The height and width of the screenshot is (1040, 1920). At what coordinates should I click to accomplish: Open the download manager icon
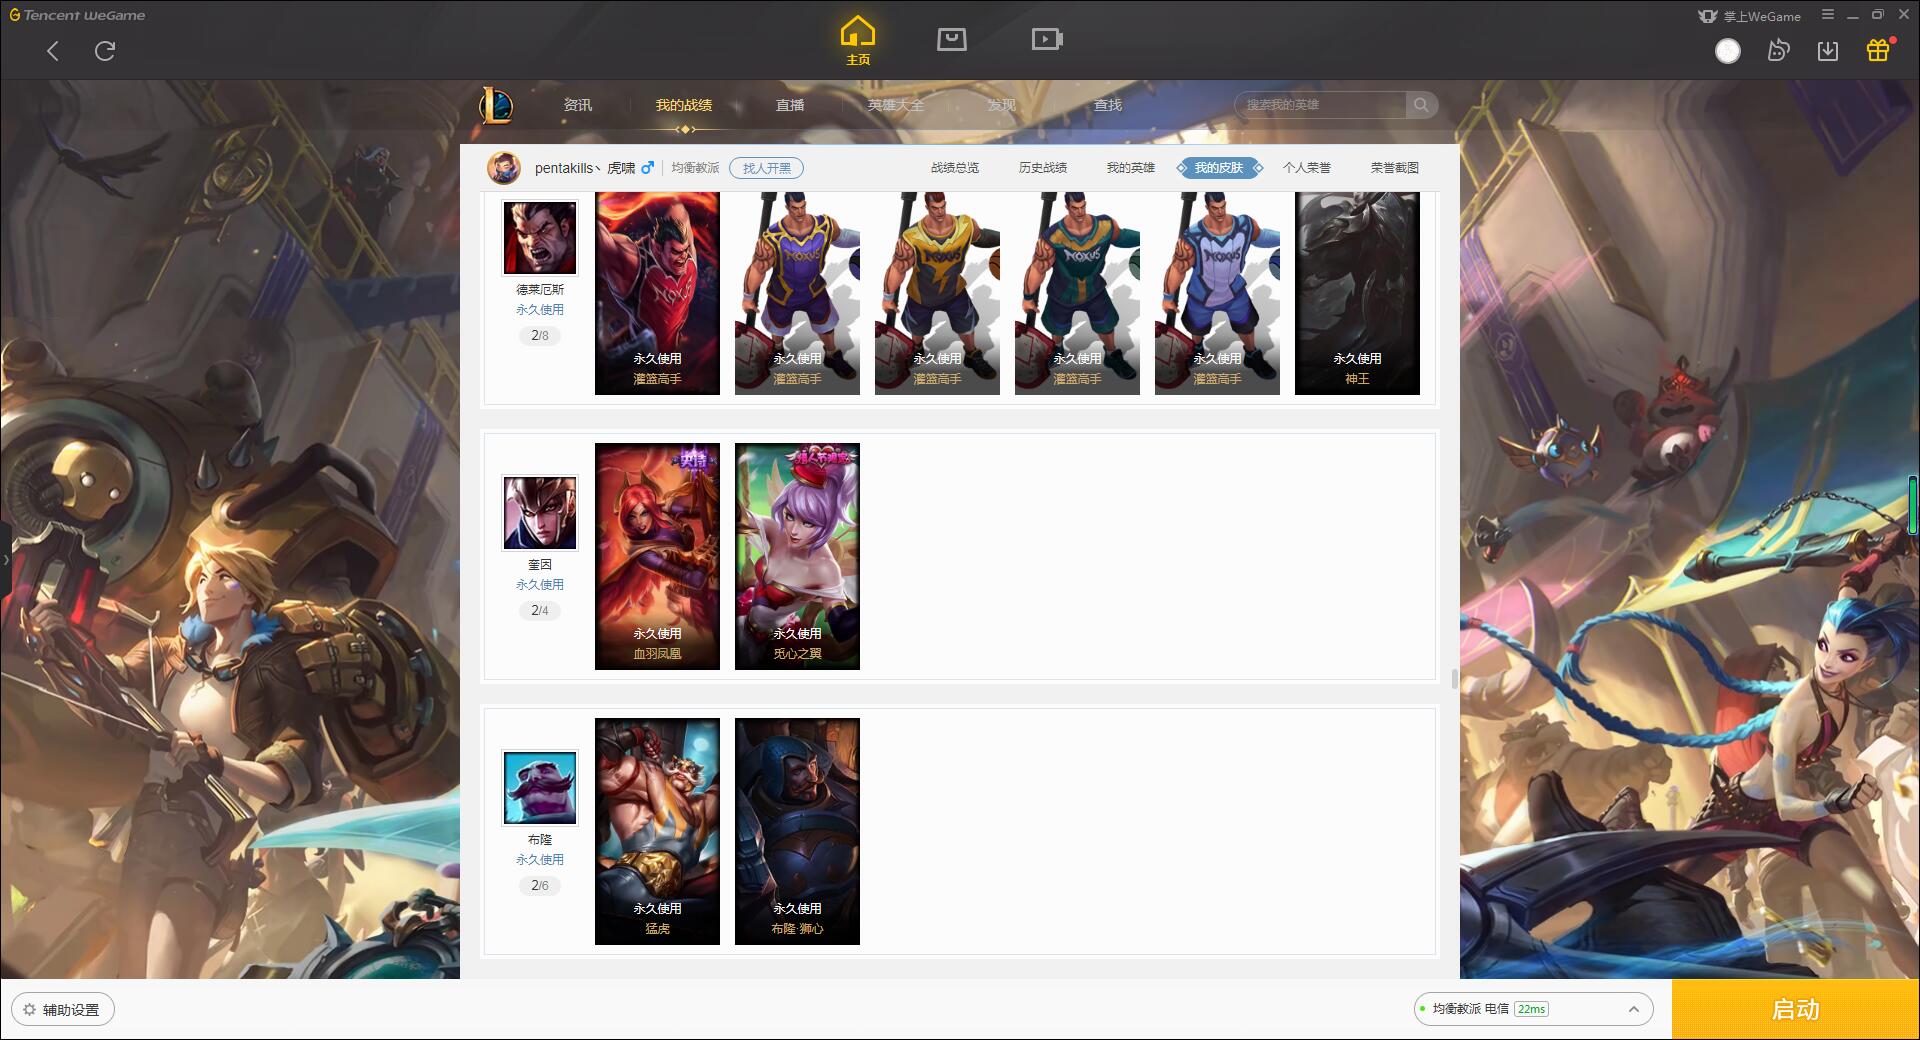click(1828, 50)
